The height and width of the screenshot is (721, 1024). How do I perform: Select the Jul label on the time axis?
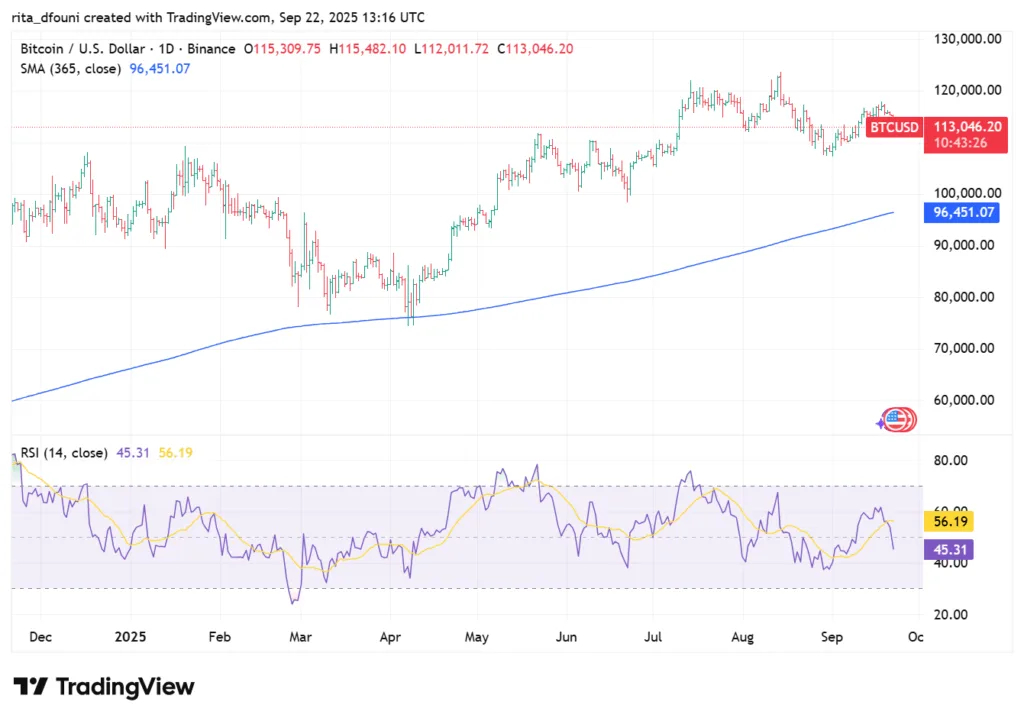pos(654,634)
